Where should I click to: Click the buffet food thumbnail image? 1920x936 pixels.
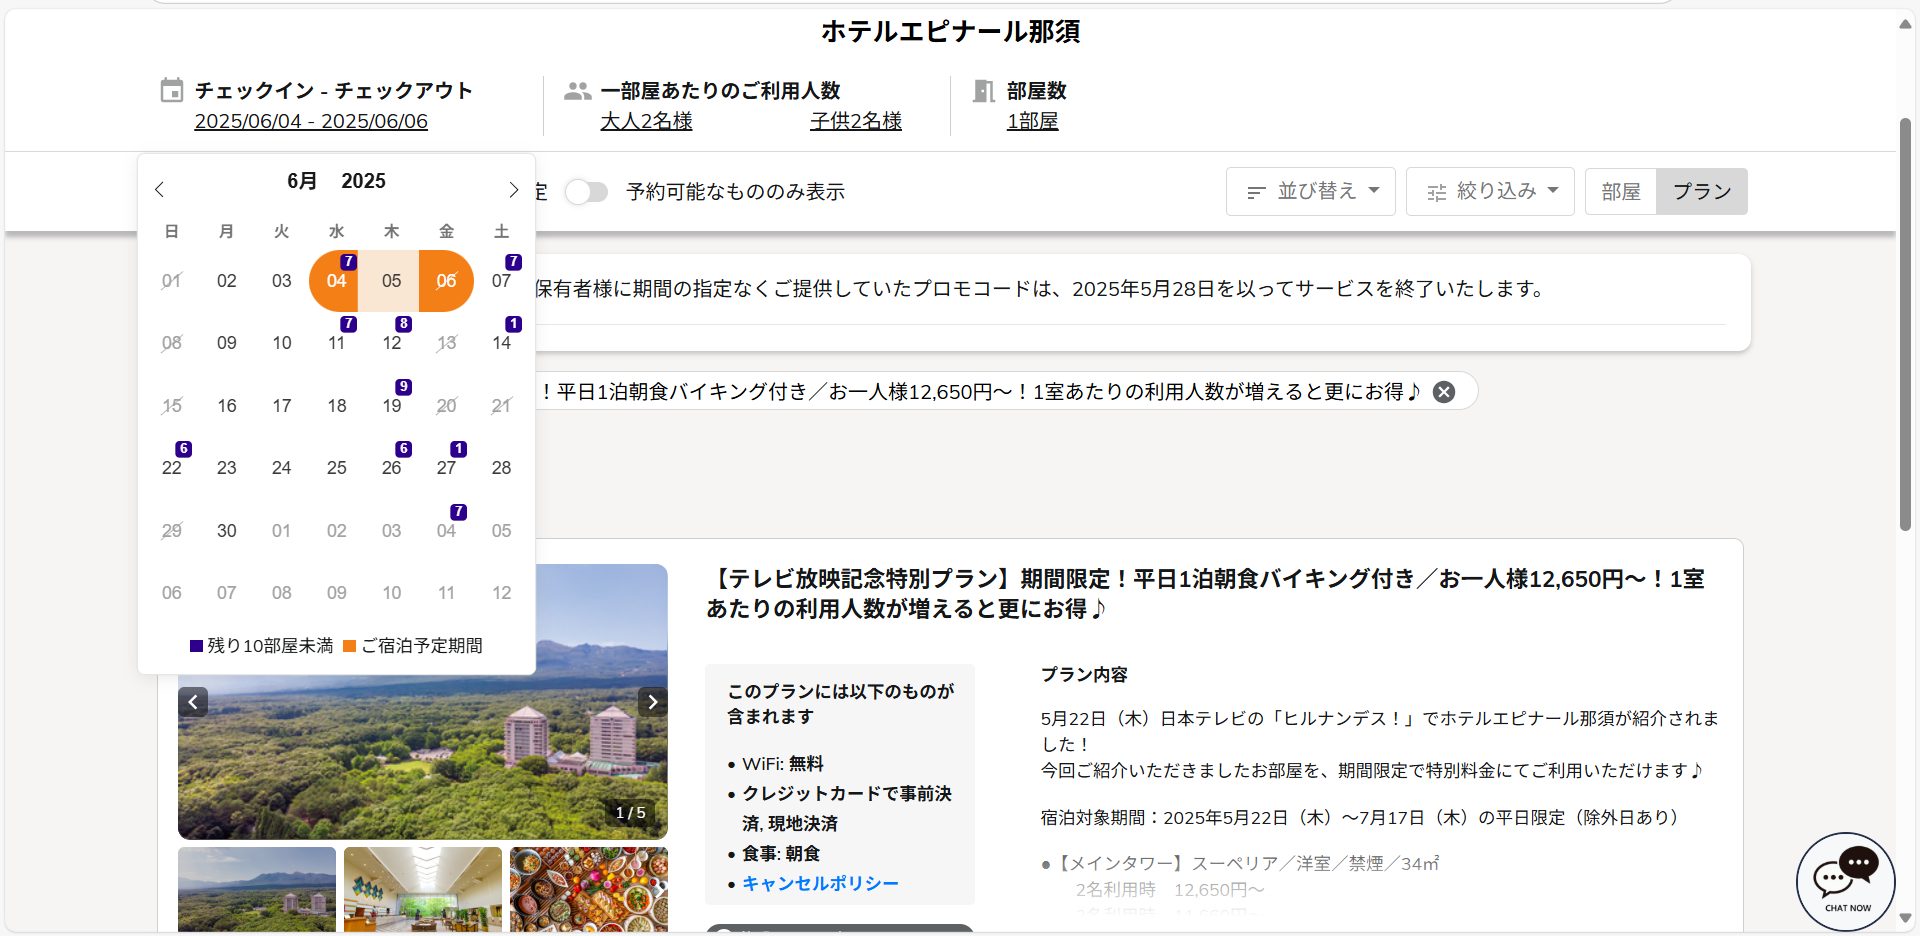(588, 889)
